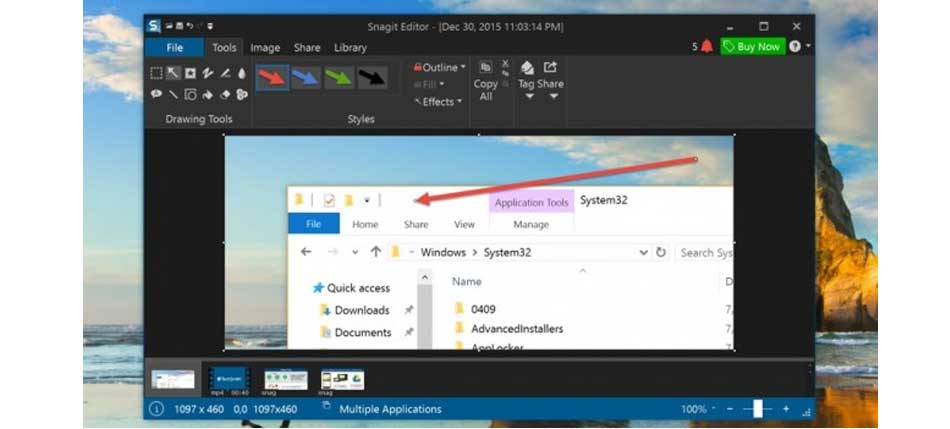This screenshot has width=950, height=429.
Task: Select the Selection marquee tool
Action: [156, 73]
